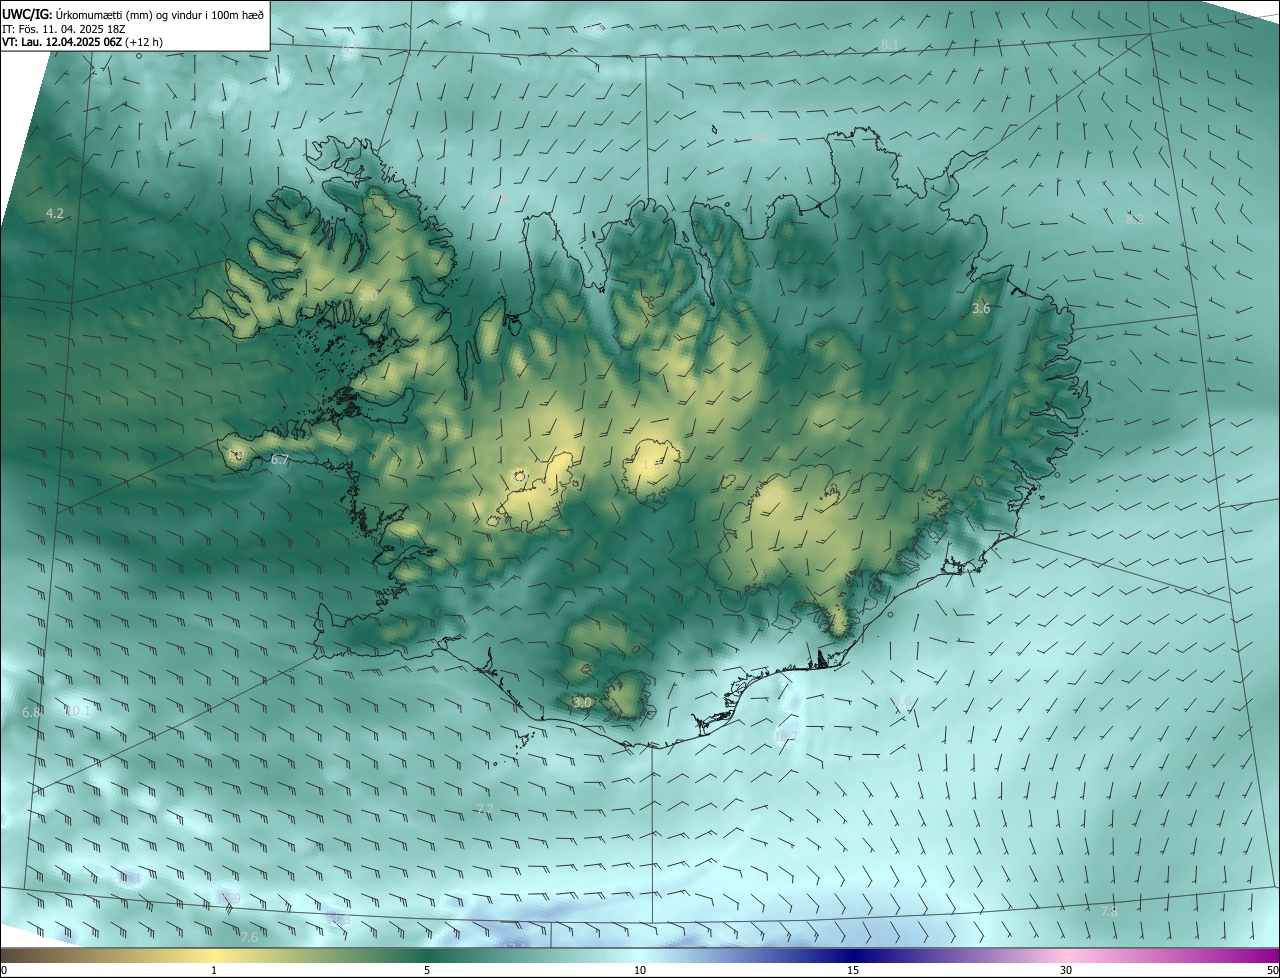The width and height of the screenshot is (1280, 978).
Task: Click the map value '8.1'
Action: point(889,44)
